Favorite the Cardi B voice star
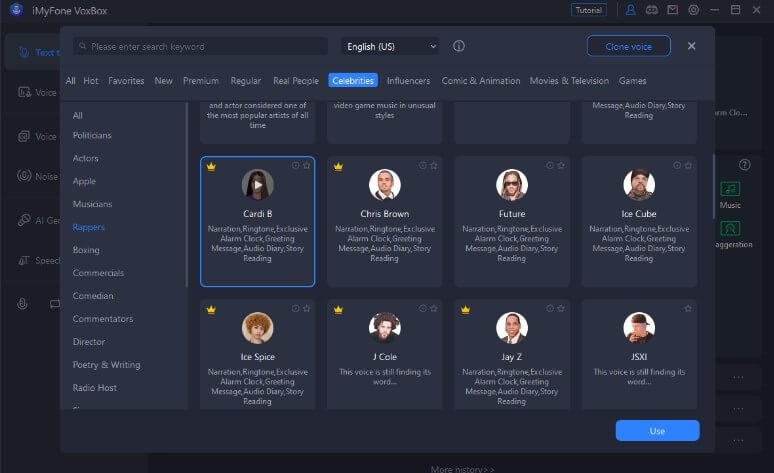This screenshot has height=473, width=774. coord(307,165)
